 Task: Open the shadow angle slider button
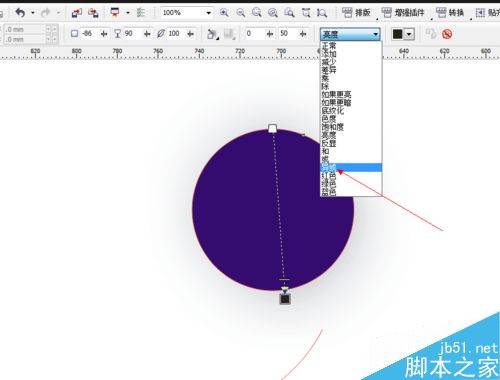[x=104, y=34]
